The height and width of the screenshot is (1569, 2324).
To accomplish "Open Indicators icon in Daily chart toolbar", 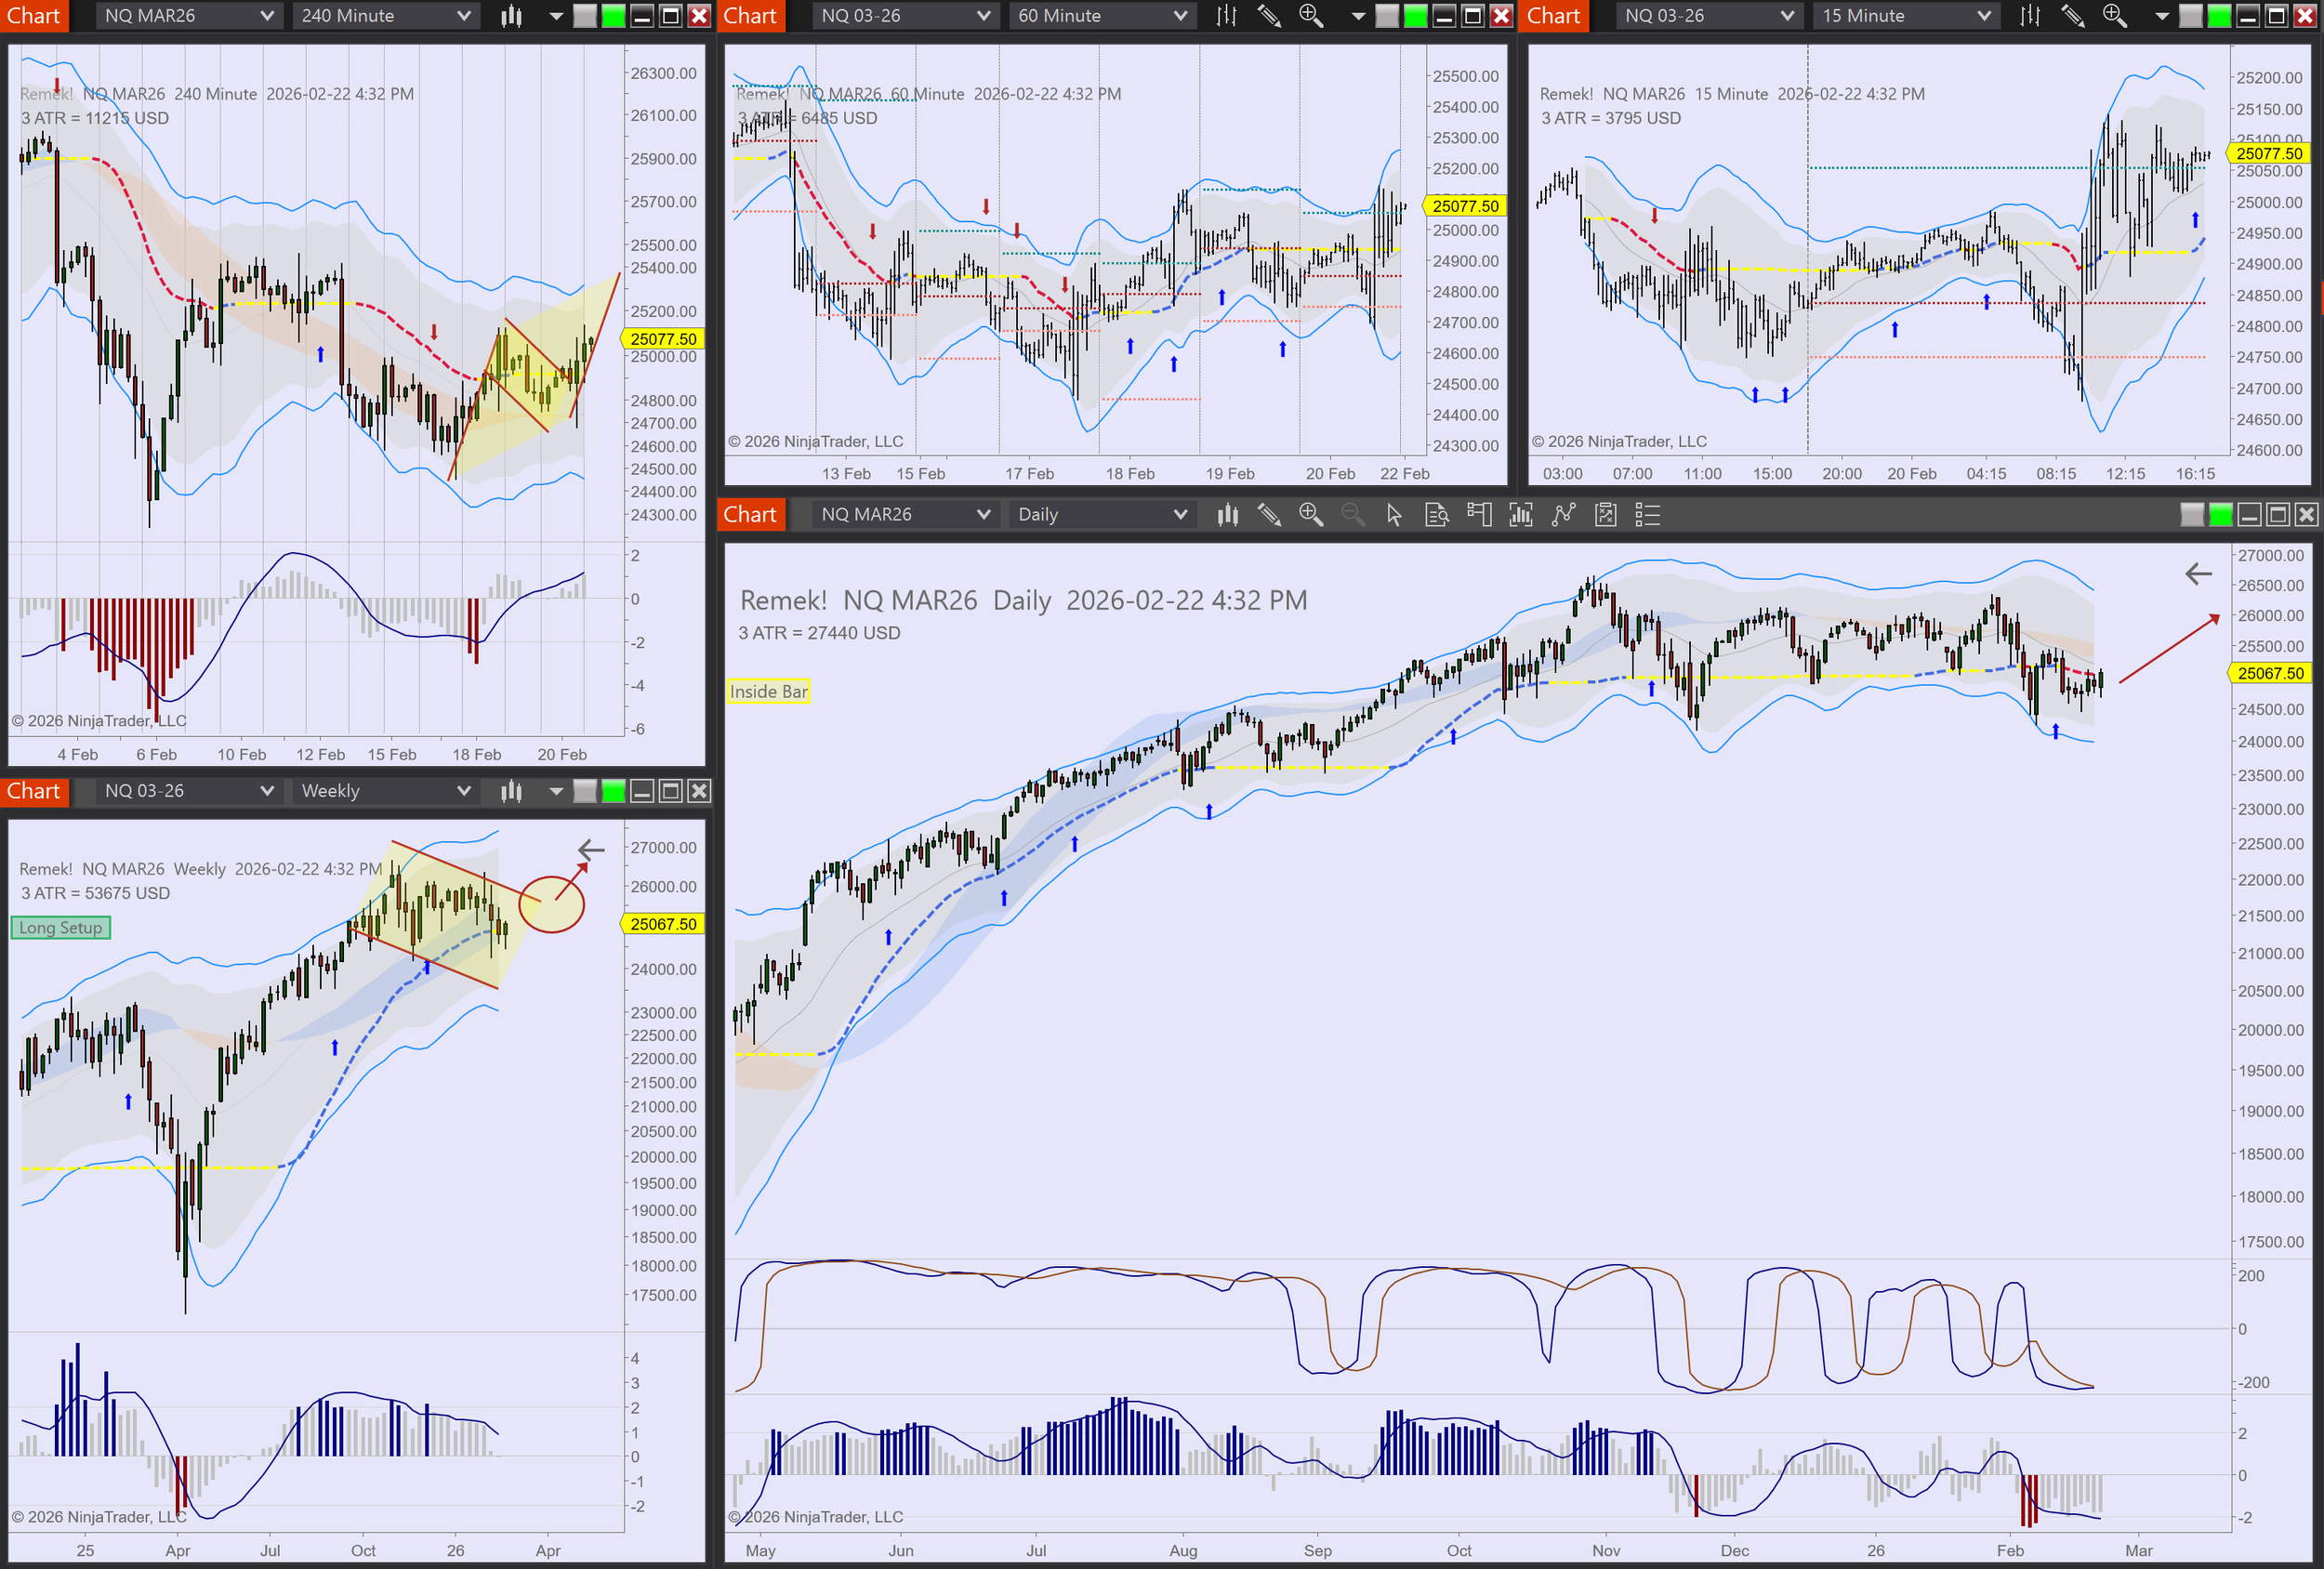I will 1563,515.
